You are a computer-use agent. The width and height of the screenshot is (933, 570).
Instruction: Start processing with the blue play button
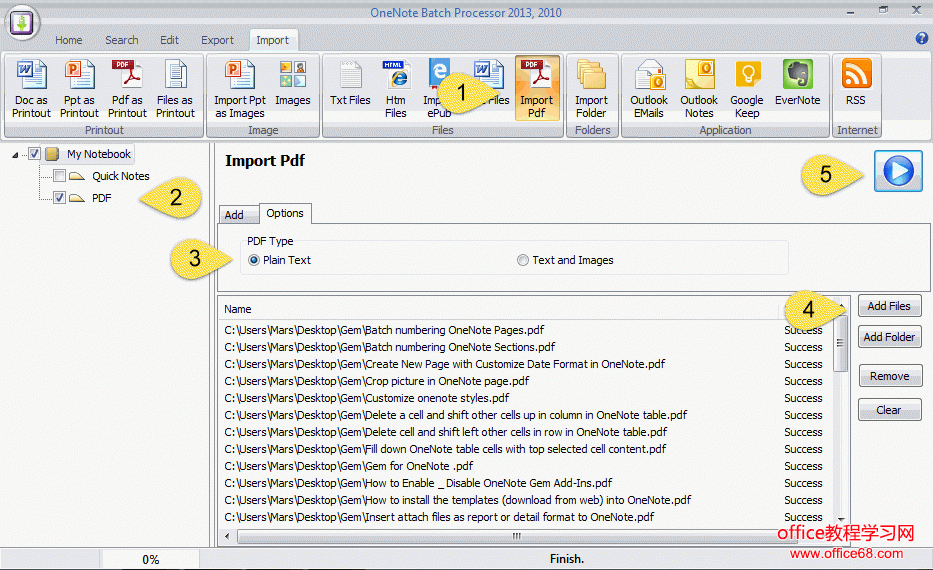(x=898, y=171)
